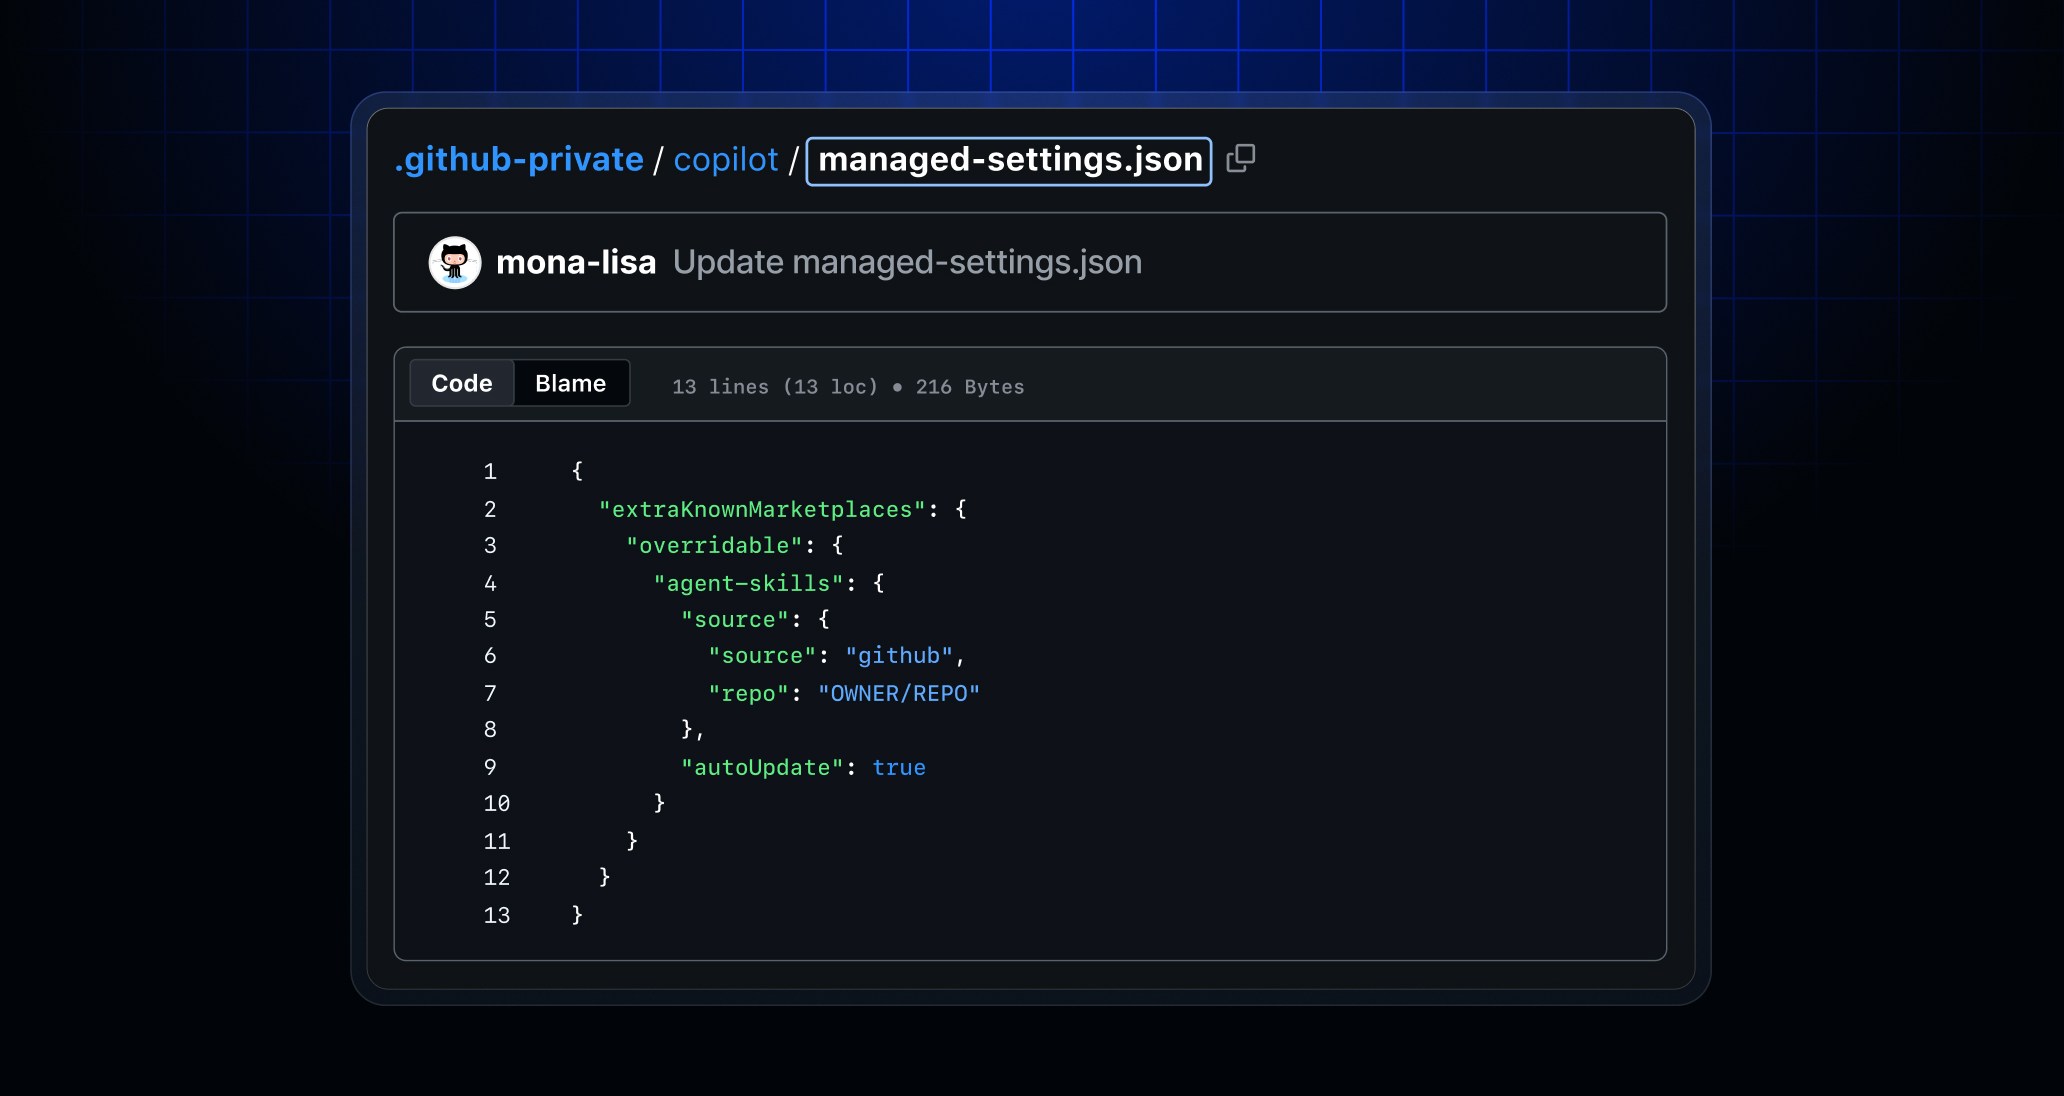This screenshot has height=1096, width=2064.
Task: Click the "autoUpdate" key
Action: [762, 767]
